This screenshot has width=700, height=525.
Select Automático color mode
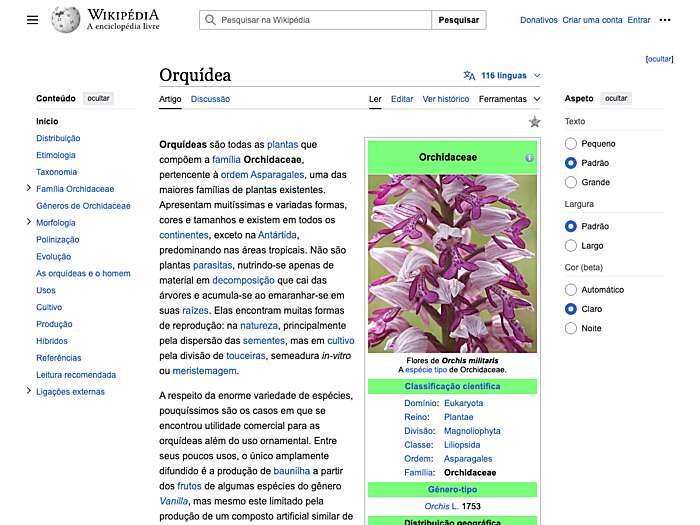click(x=571, y=290)
